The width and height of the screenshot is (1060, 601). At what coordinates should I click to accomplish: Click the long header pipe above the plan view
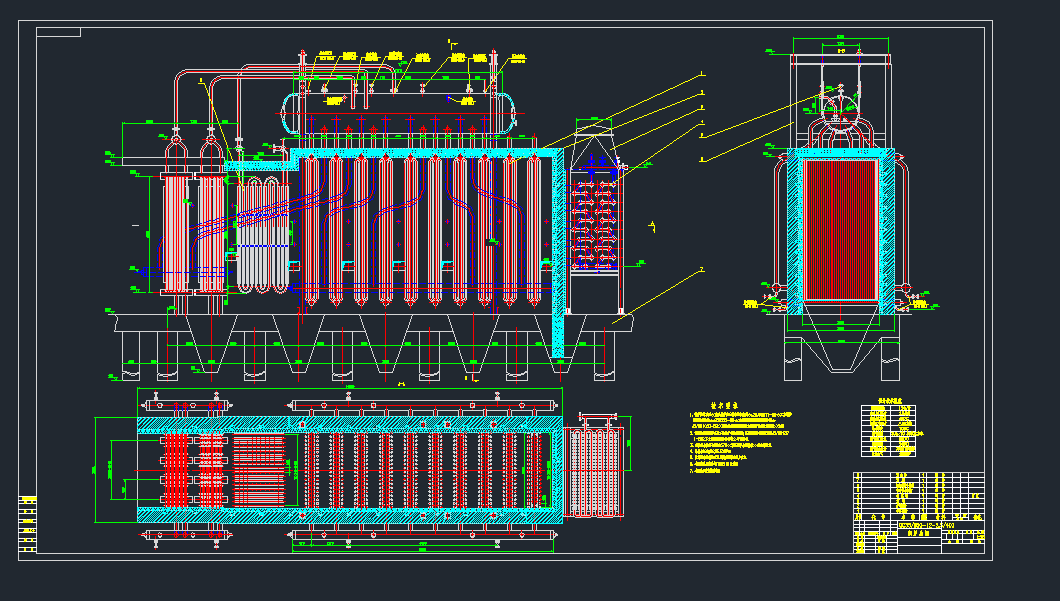420,404
